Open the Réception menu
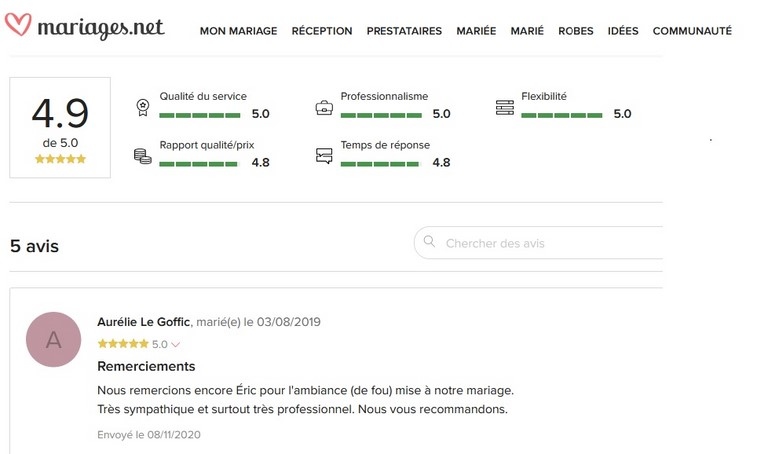 [321, 31]
